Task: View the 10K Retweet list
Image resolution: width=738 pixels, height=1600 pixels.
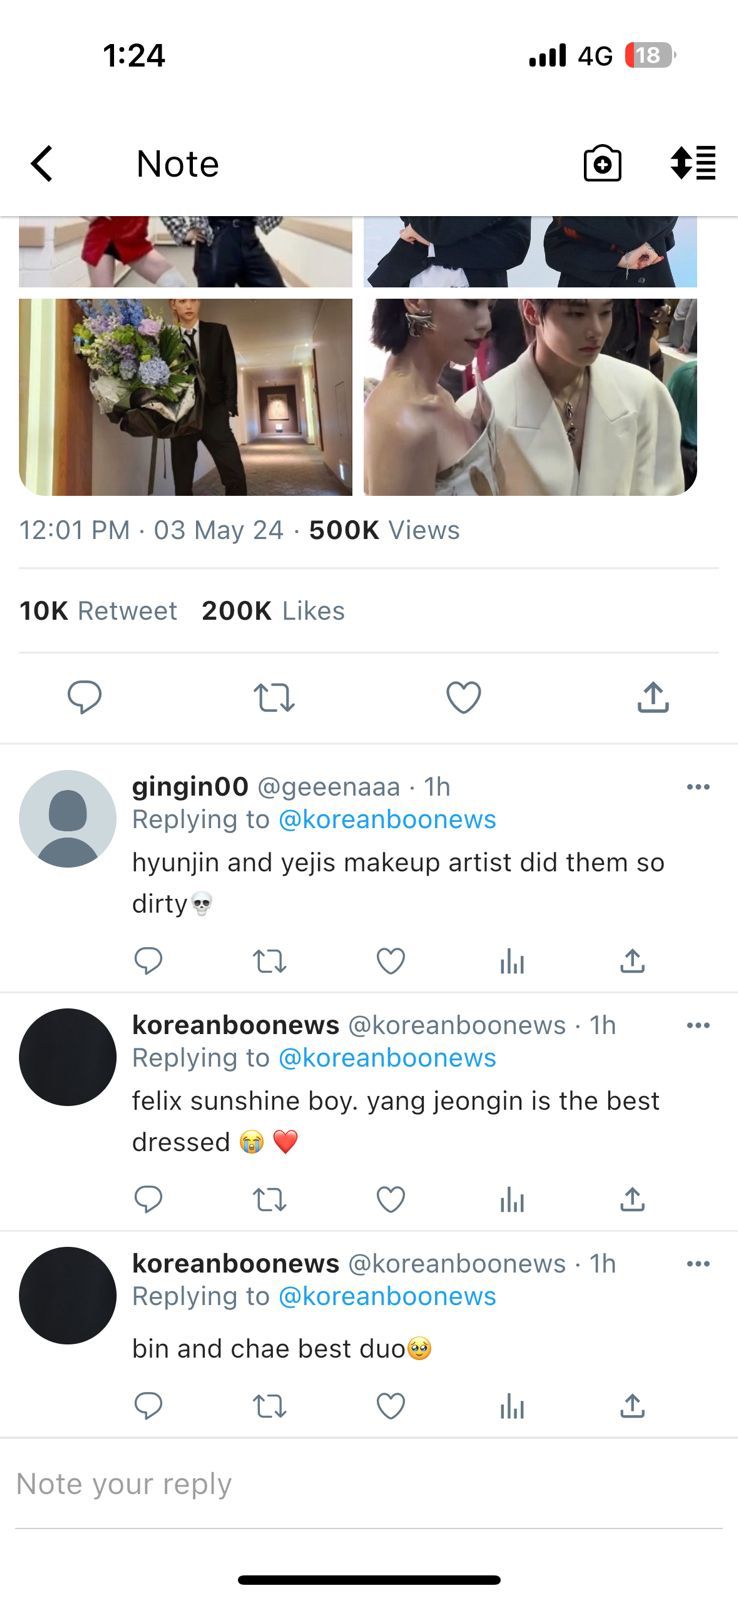Action: point(98,611)
